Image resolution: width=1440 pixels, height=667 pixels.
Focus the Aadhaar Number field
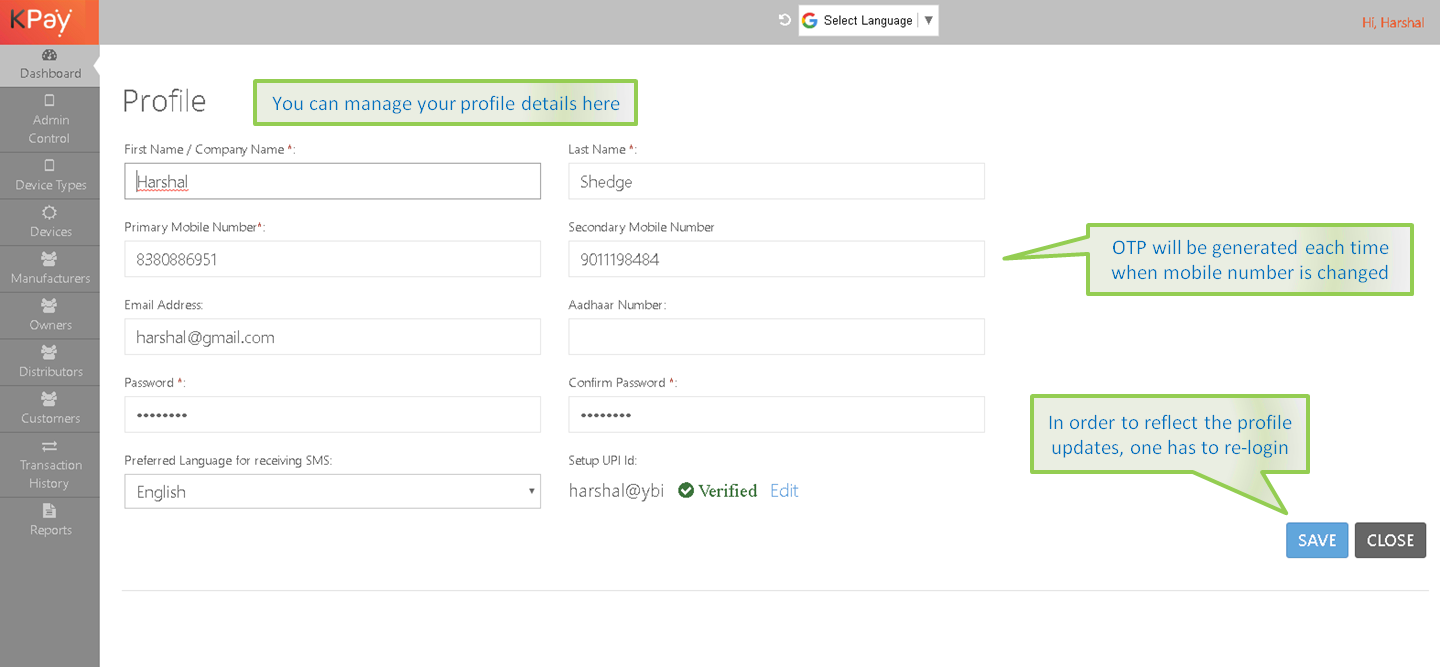[x=776, y=337]
